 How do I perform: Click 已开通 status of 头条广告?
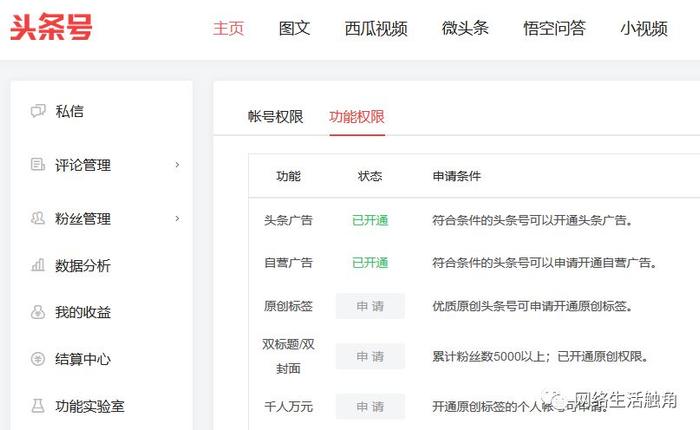click(x=370, y=220)
